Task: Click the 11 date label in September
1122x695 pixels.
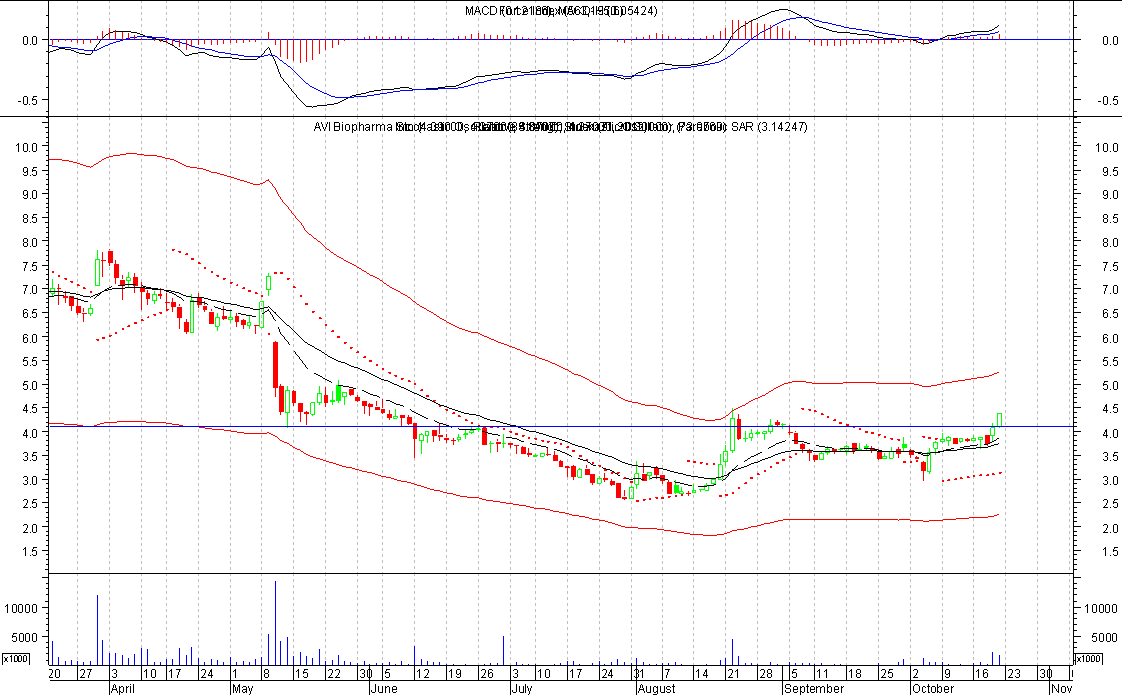Action: (x=821, y=674)
